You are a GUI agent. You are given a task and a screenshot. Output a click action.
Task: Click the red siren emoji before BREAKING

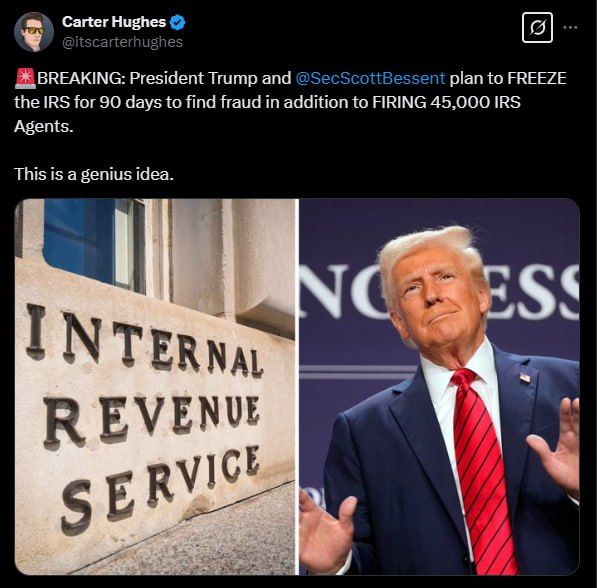point(25,78)
